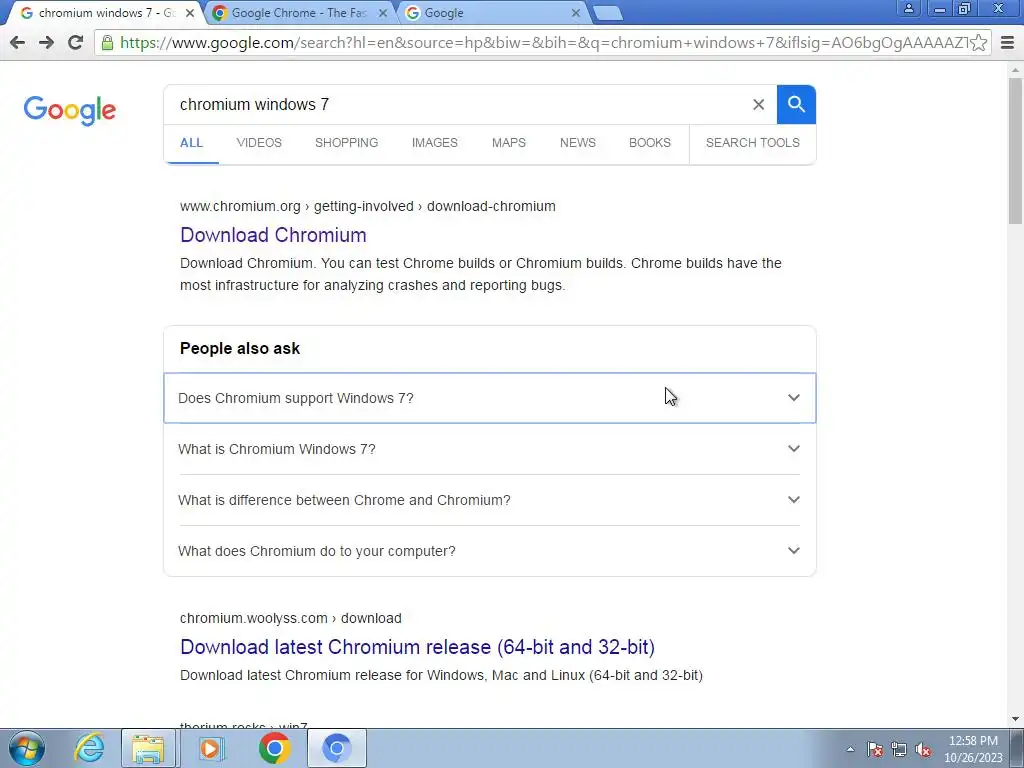Switch to SHOPPING results

tap(347, 143)
